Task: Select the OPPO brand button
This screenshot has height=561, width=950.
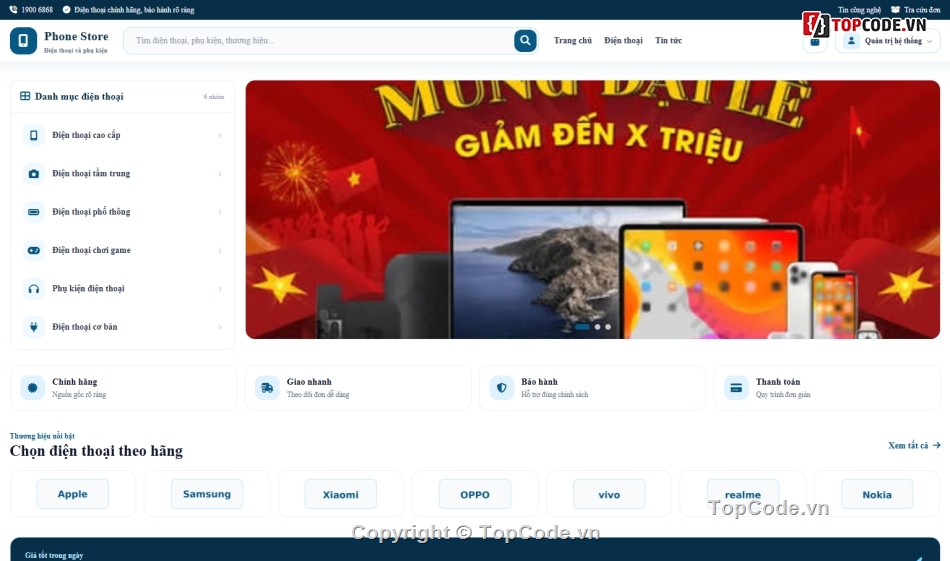Action: 474,494
